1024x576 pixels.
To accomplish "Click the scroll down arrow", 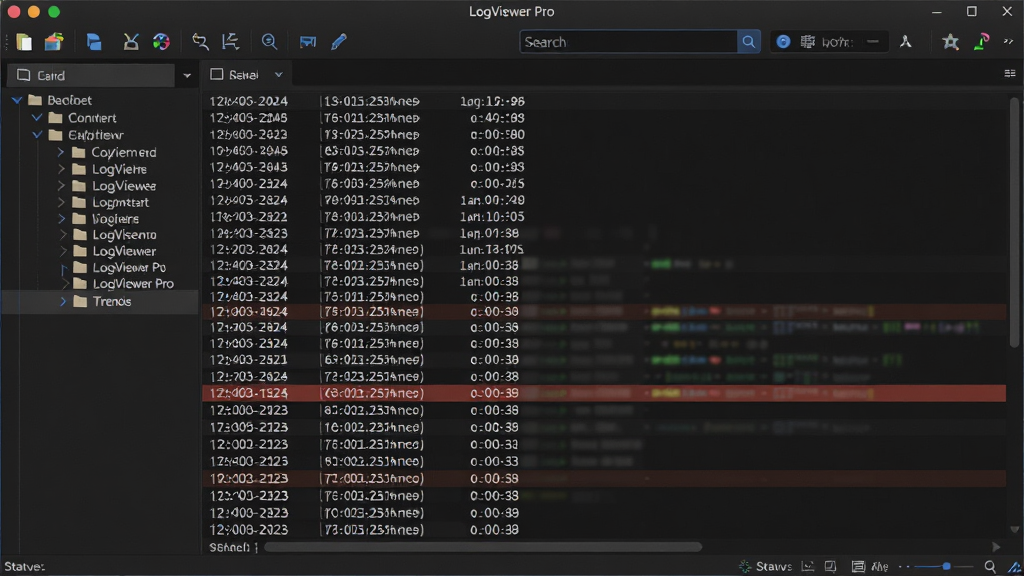I will tap(1014, 530).
